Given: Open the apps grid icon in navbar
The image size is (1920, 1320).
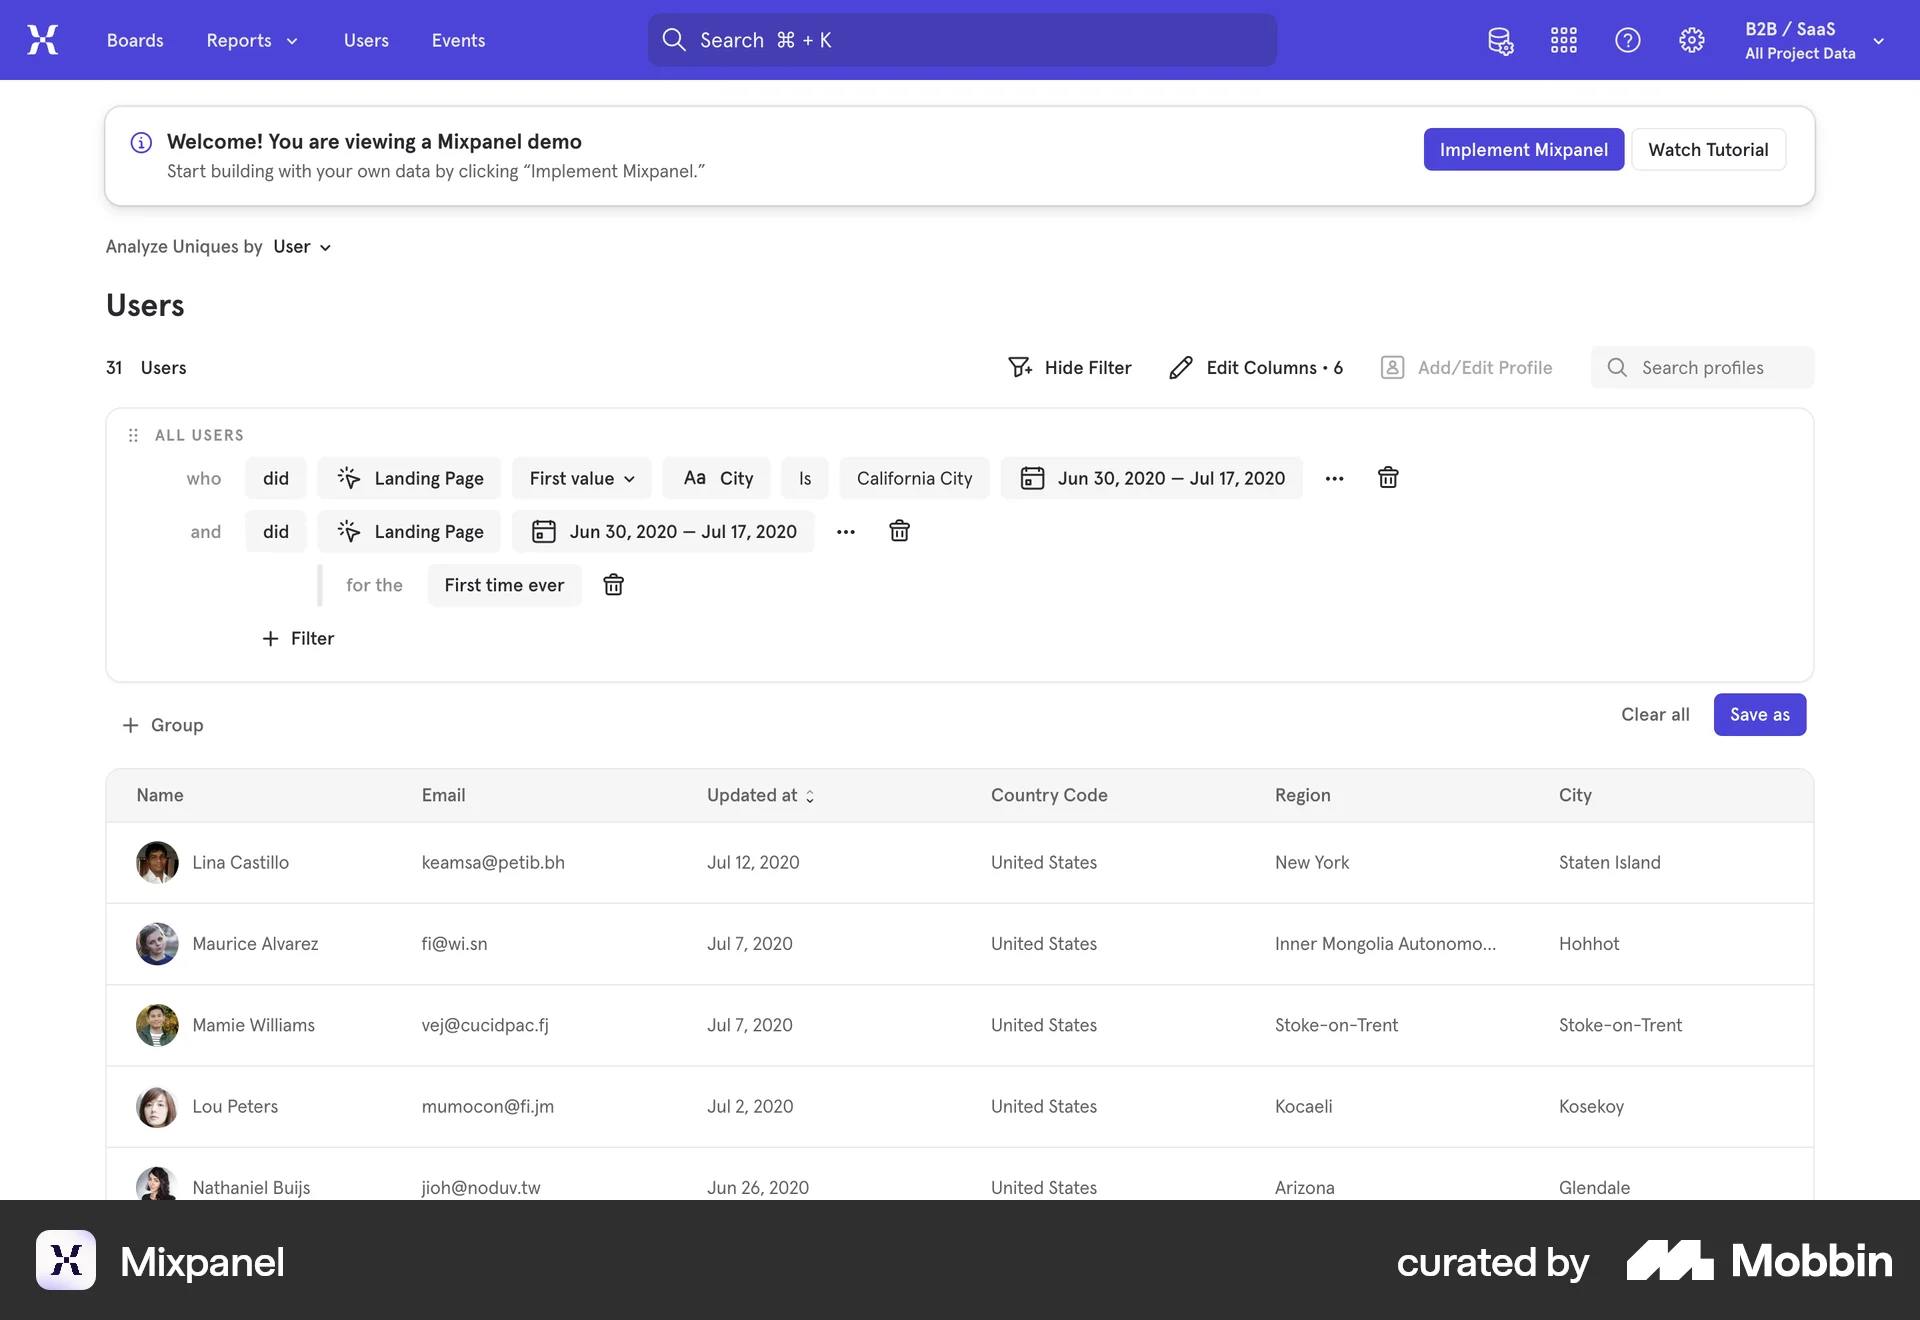Looking at the screenshot, I should click(1563, 40).
